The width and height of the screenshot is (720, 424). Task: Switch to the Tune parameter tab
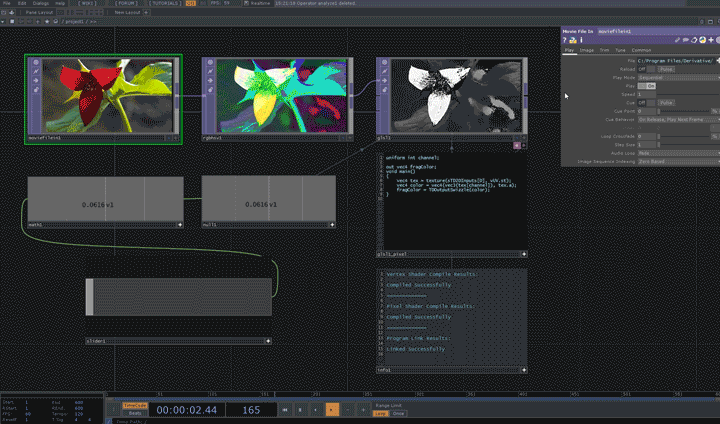pyautogui.click(x=620, y=50)
